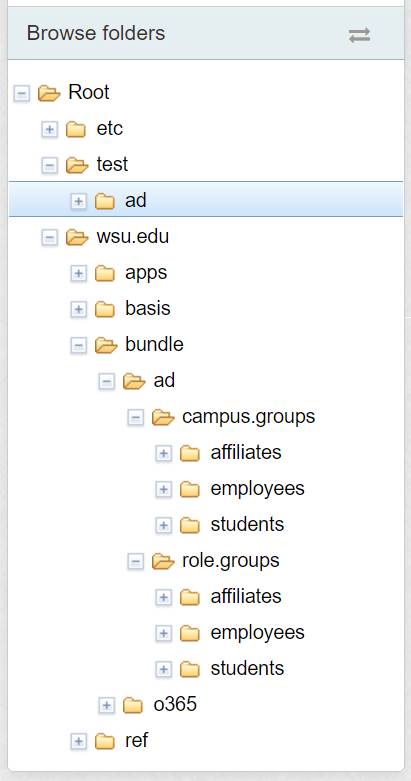Viewport: 411px width, 781px height.
Task: Expand the ad folder under test
Action: (x=78, y=201)
